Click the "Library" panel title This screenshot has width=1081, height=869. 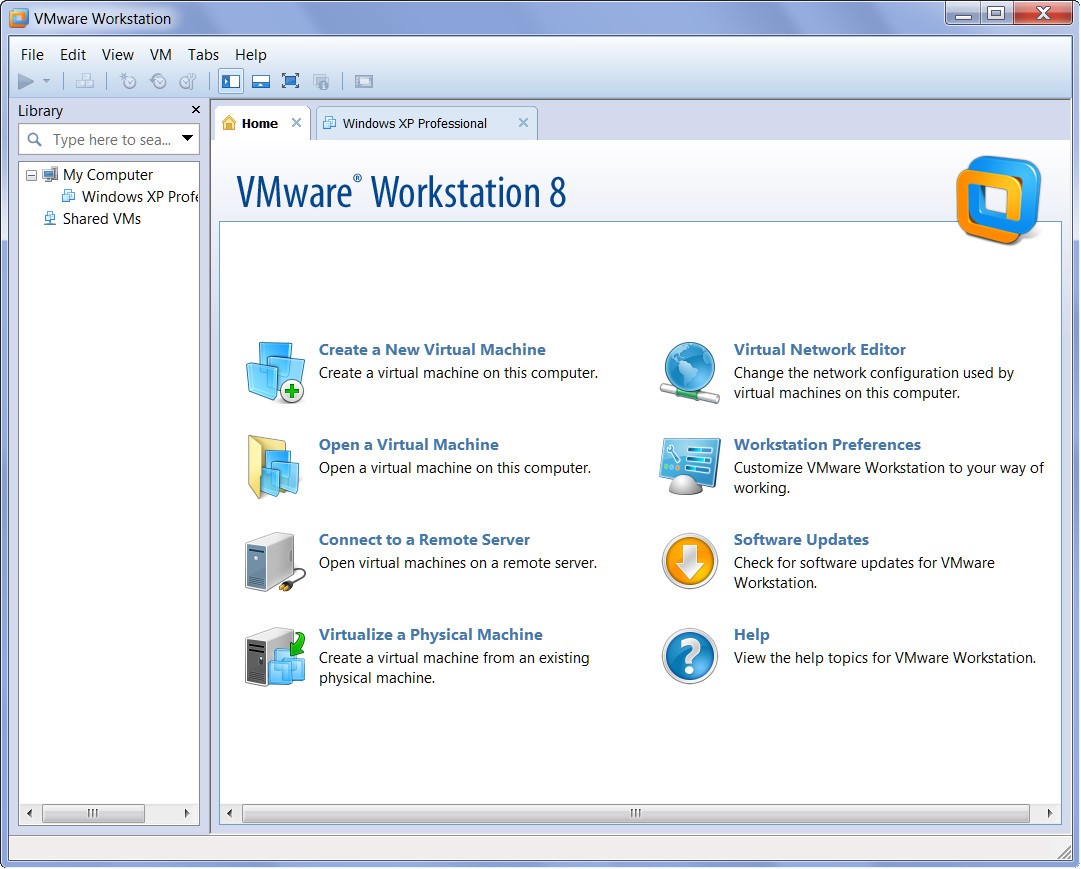coord(41,111)
